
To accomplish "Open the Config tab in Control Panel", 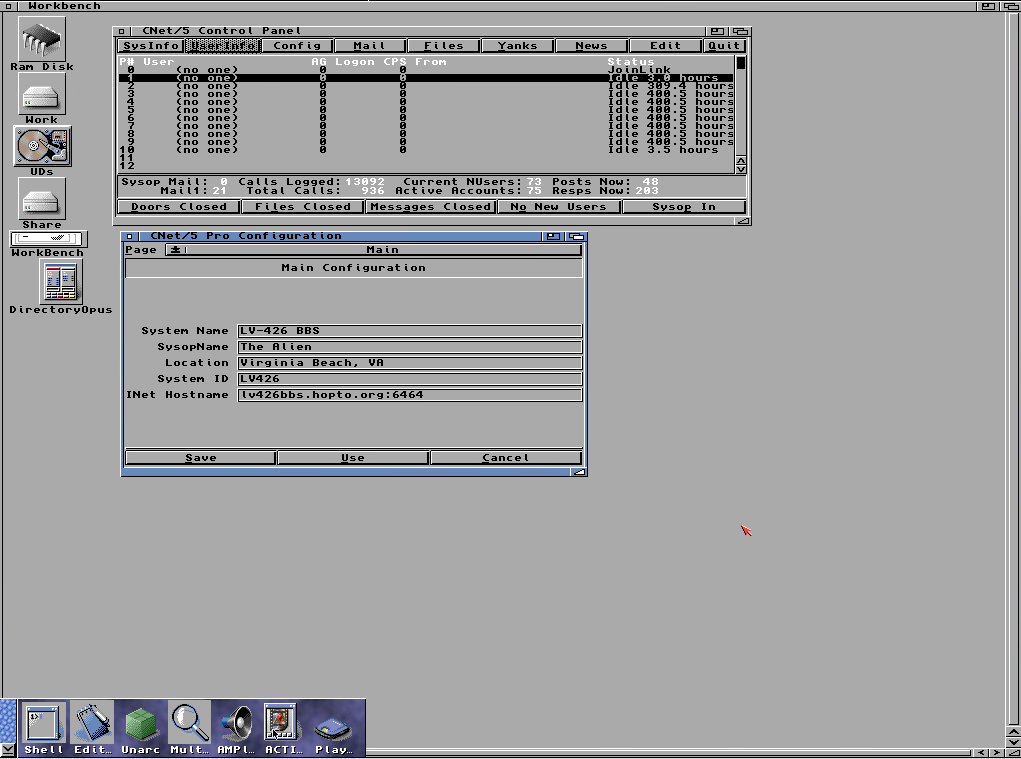I will click(297, 46).
